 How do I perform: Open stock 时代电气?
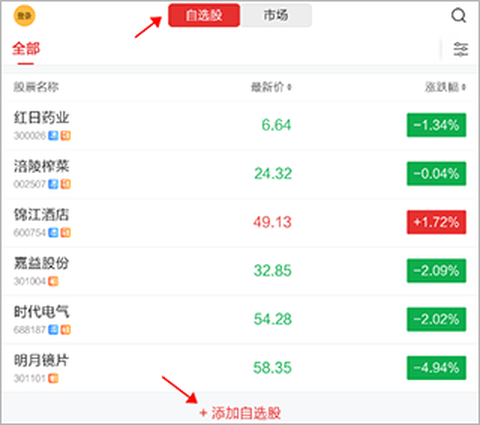(41, 312)
